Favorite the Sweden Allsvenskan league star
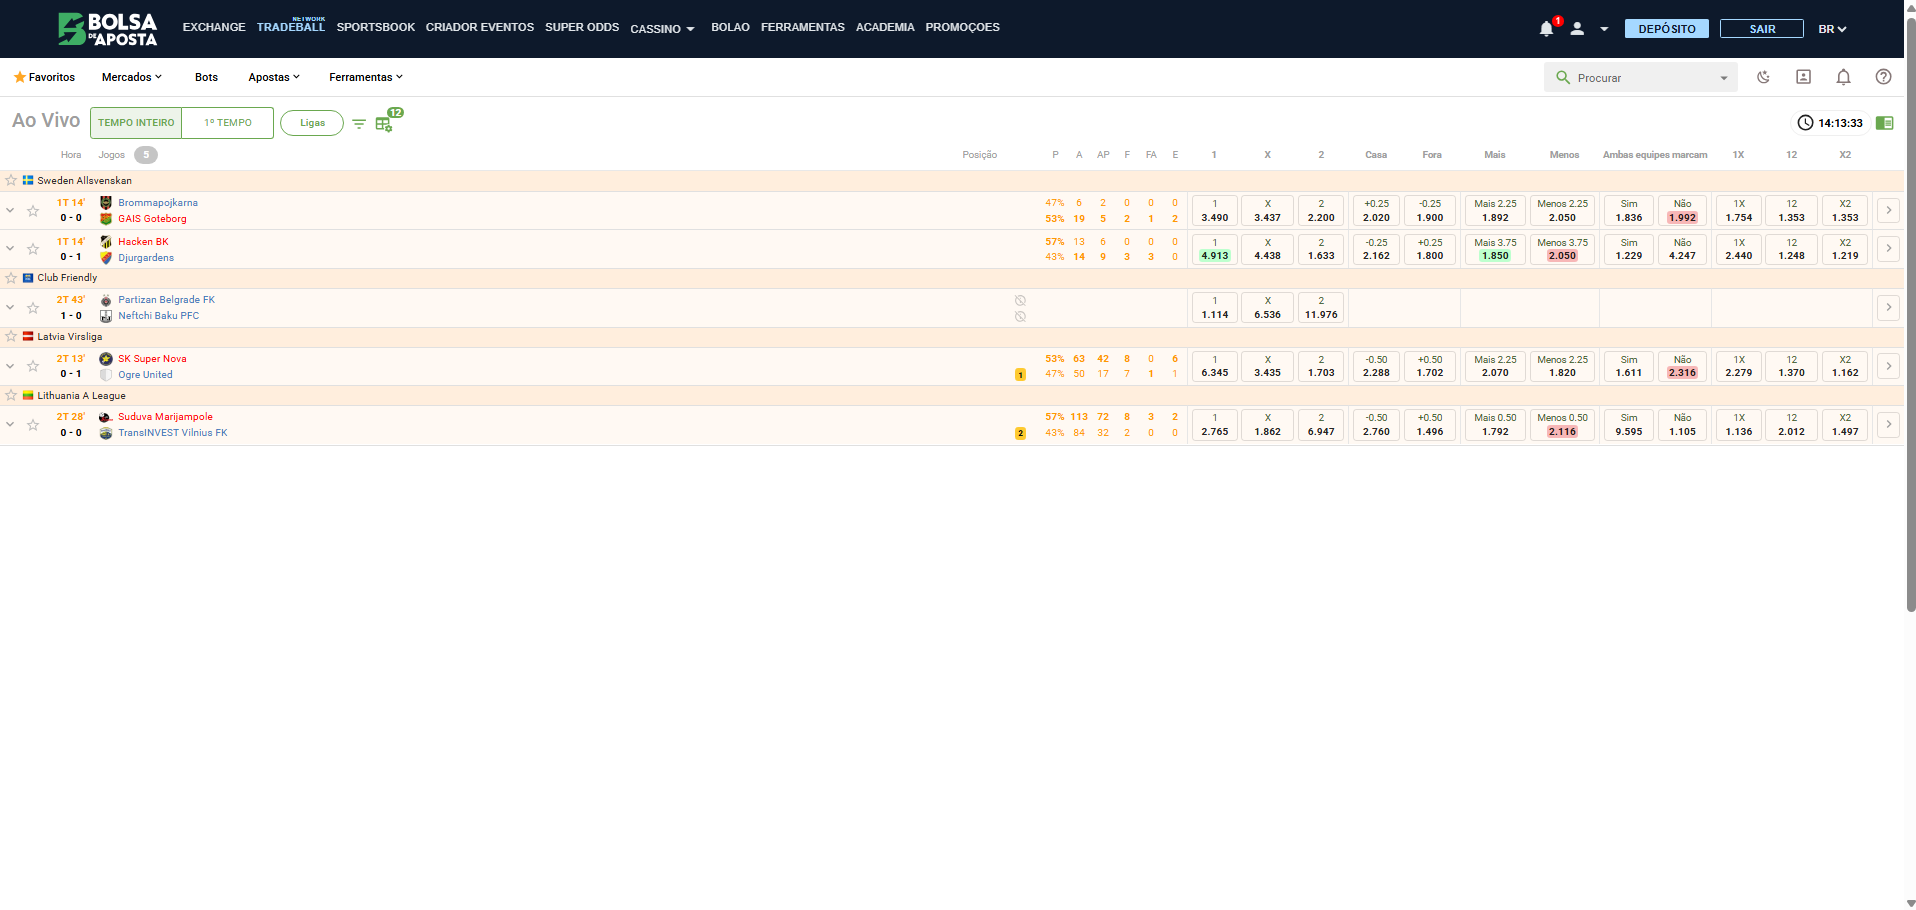Viewport: 1916px width, 910px height. pos(11,181)
